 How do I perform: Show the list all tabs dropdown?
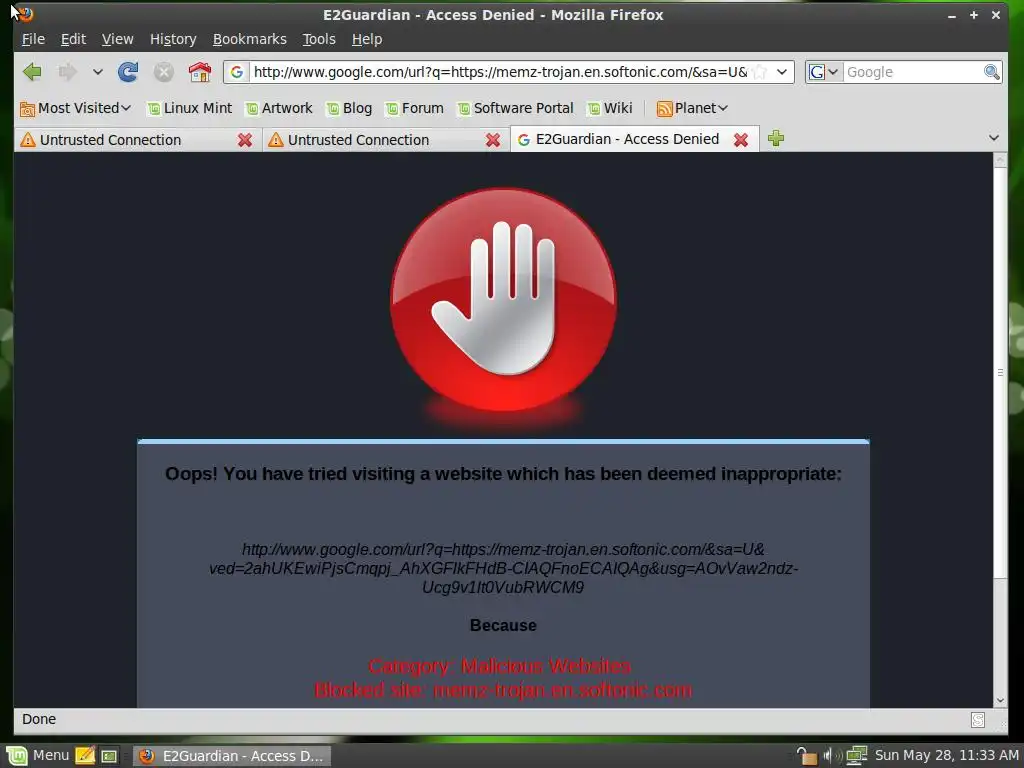993,138
